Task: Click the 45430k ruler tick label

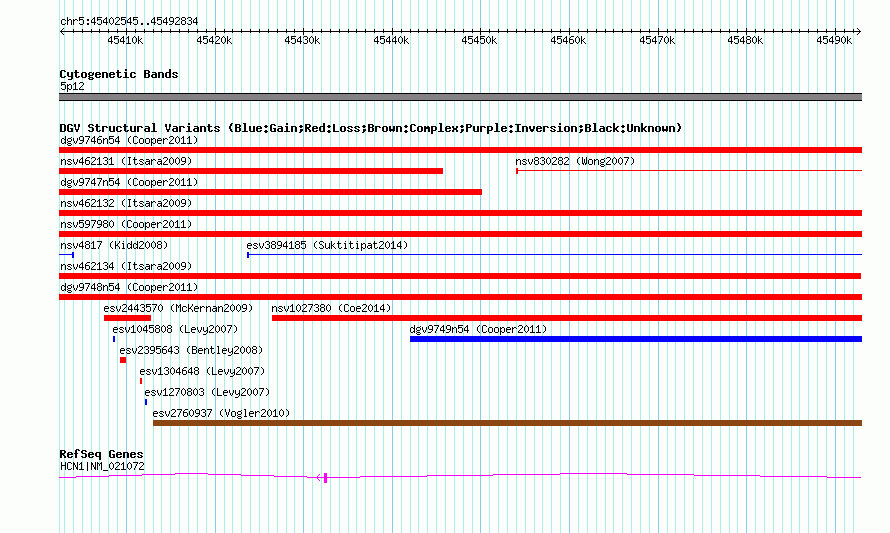Action: 303,40
